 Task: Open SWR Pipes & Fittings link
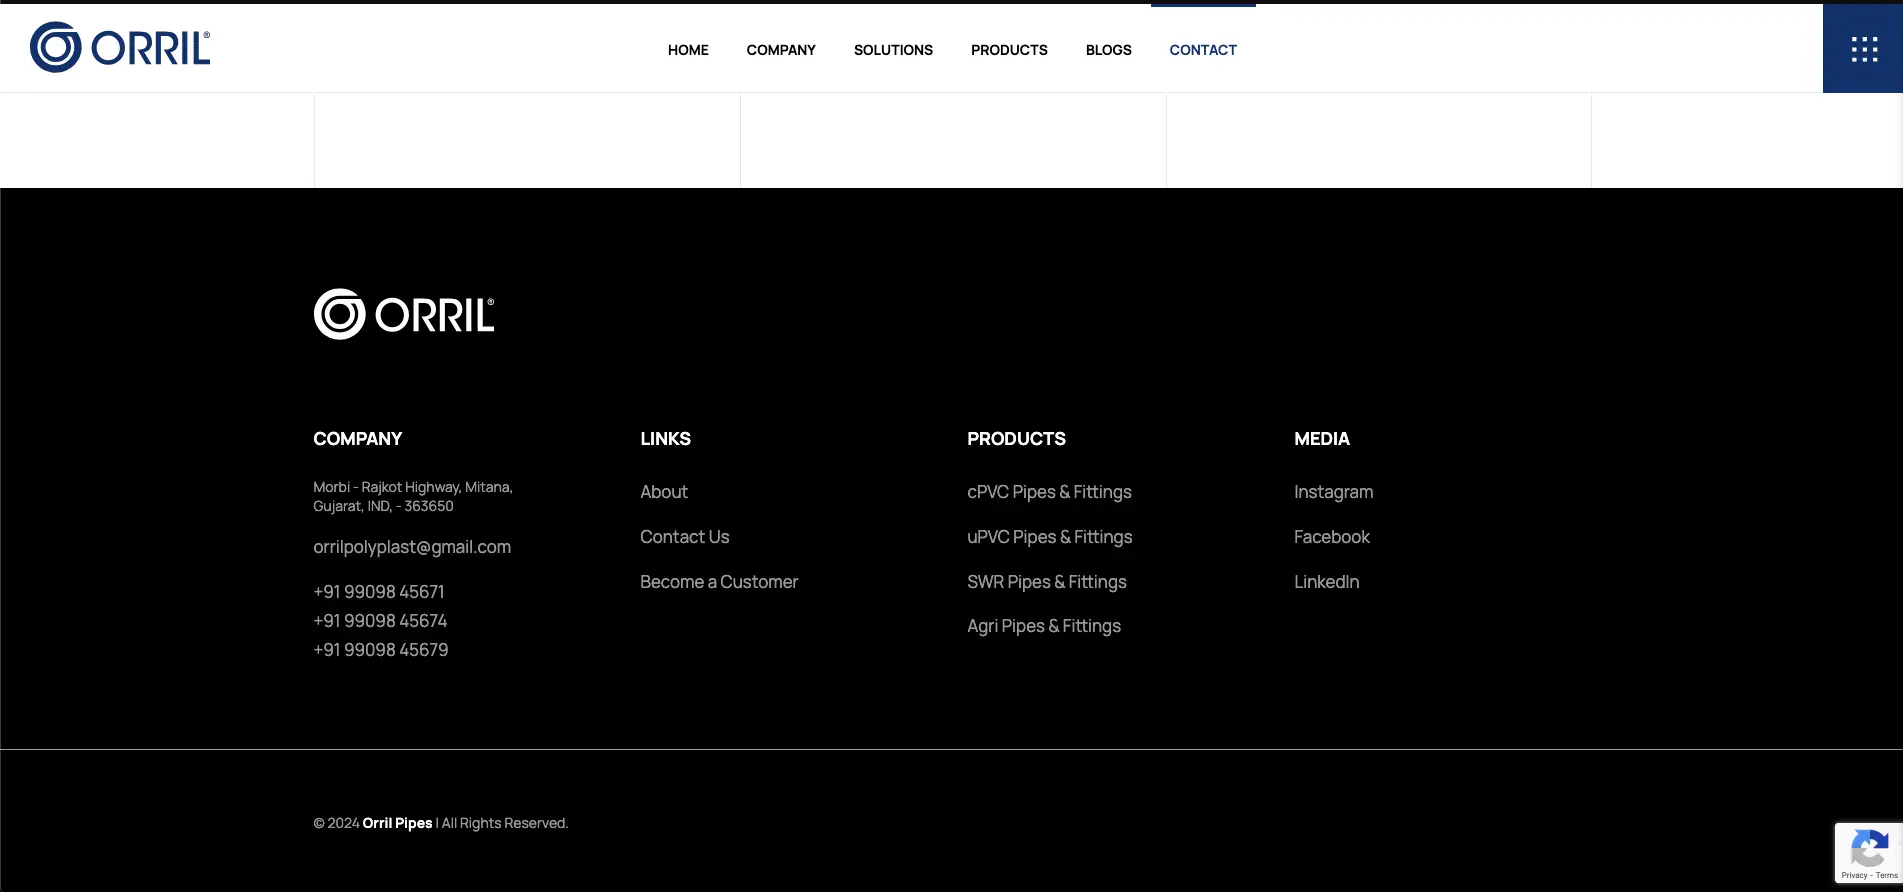tap(1046, 582)
